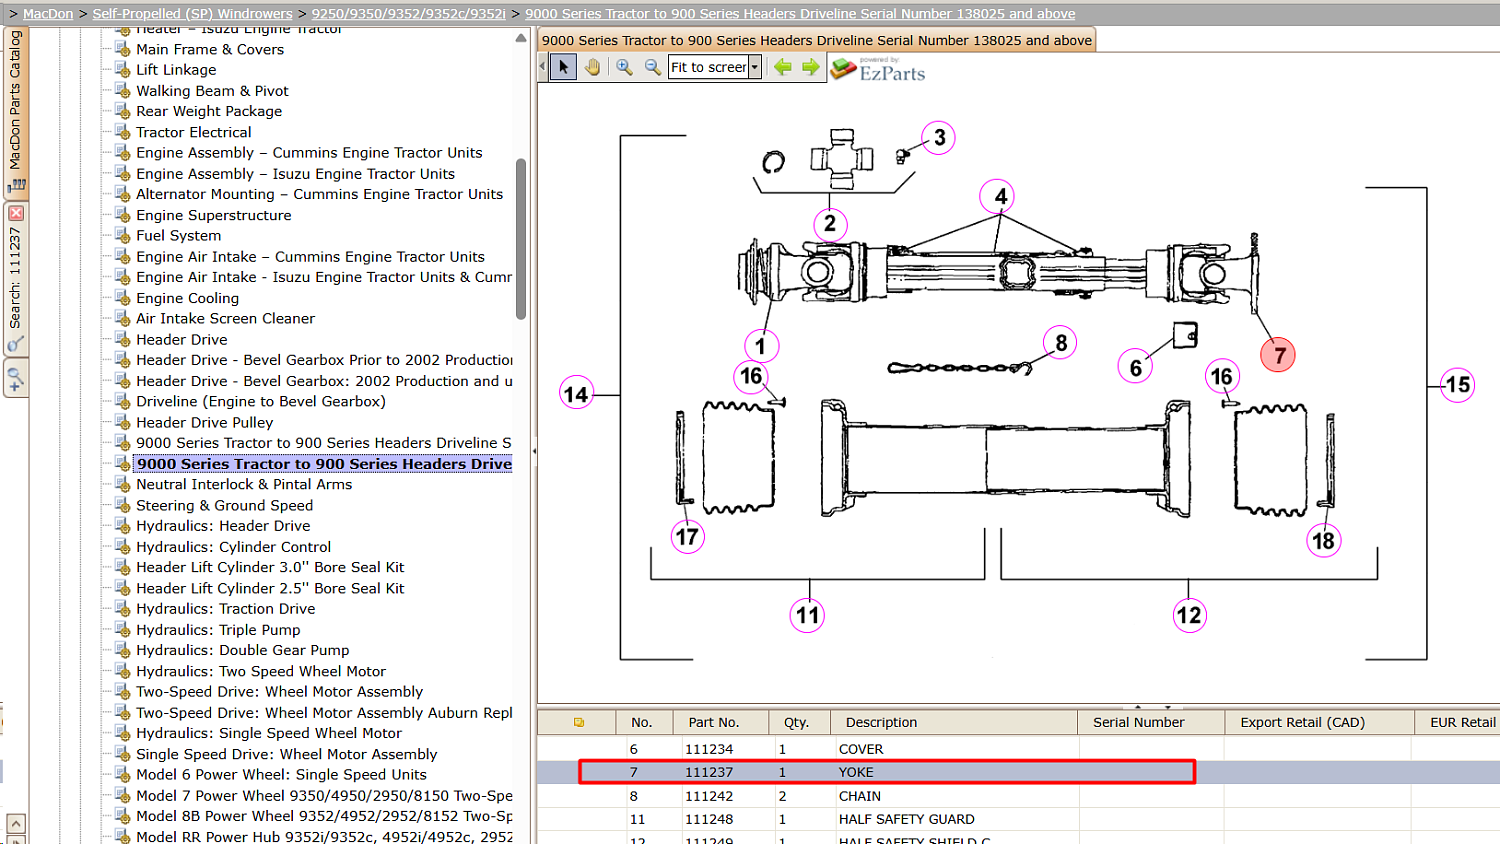The height and width of the screenshot is (844, 1500).
Task: Click the Rear Weight Package page icon
Action: (123, 111)
